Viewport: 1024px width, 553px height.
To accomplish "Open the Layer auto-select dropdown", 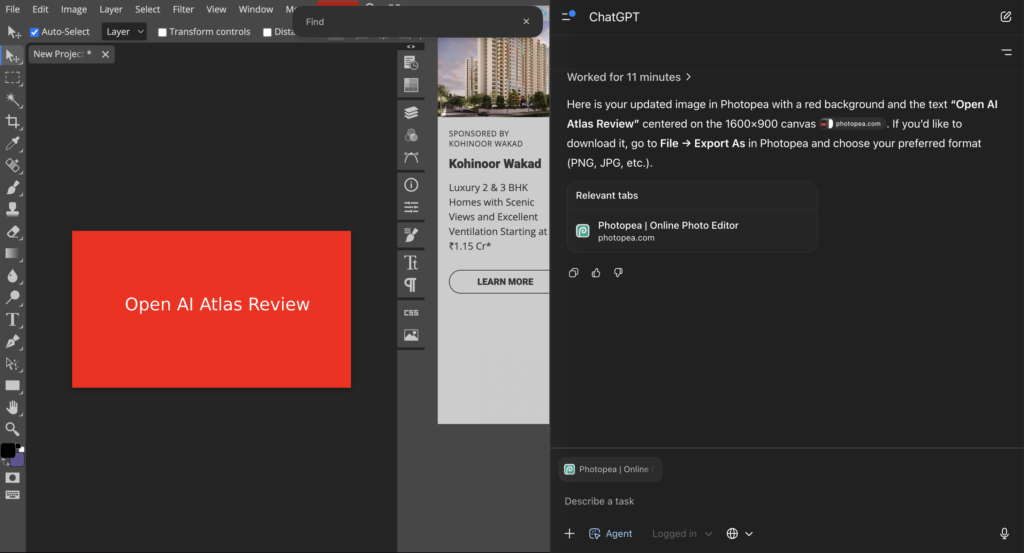I will (x=125, y=32).
